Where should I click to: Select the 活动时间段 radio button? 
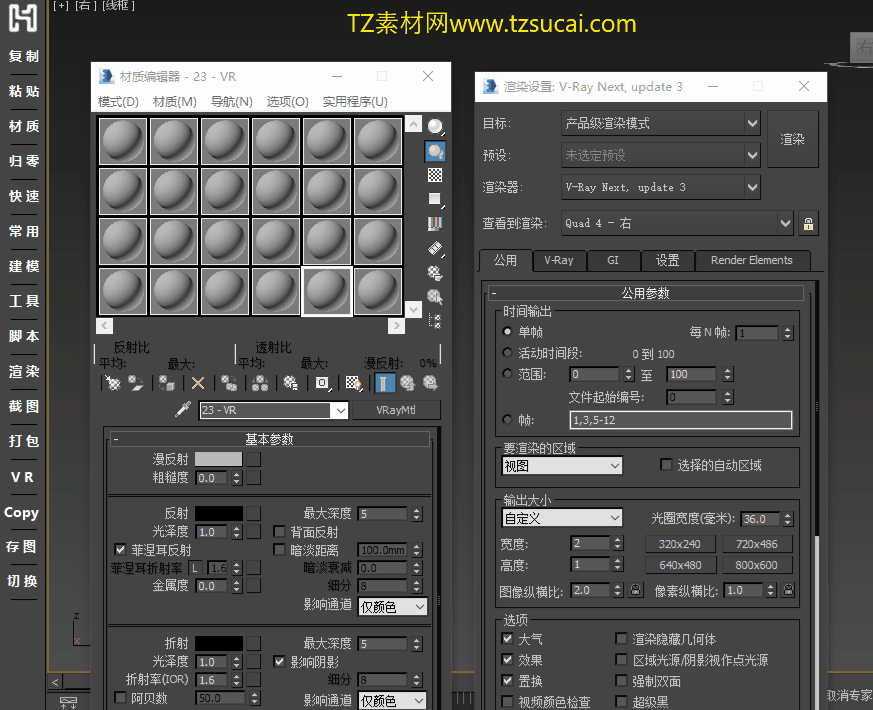tap(508, 353)
